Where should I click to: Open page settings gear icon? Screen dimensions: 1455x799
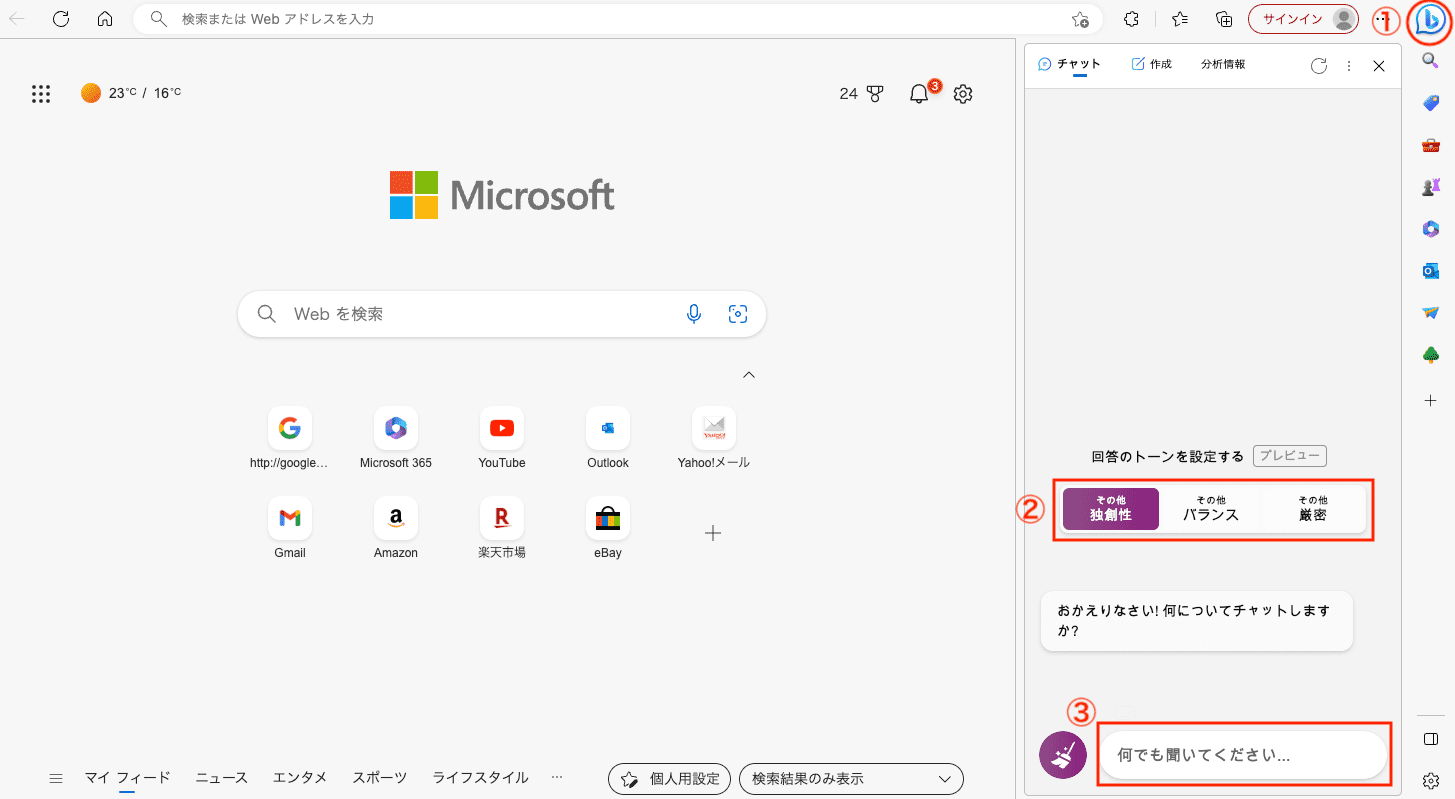pos(963,94)
